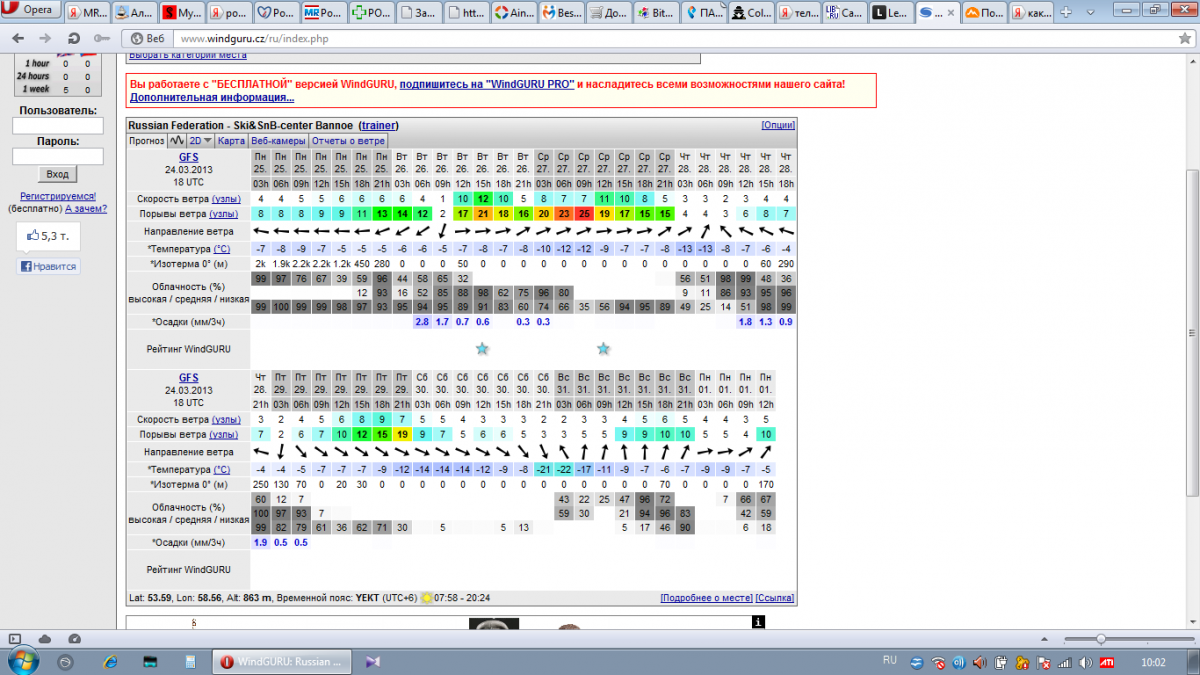This screenshot has height=675, width=1200.
Task: Click the Facebook thumbs-up count box
Action: 49,237
